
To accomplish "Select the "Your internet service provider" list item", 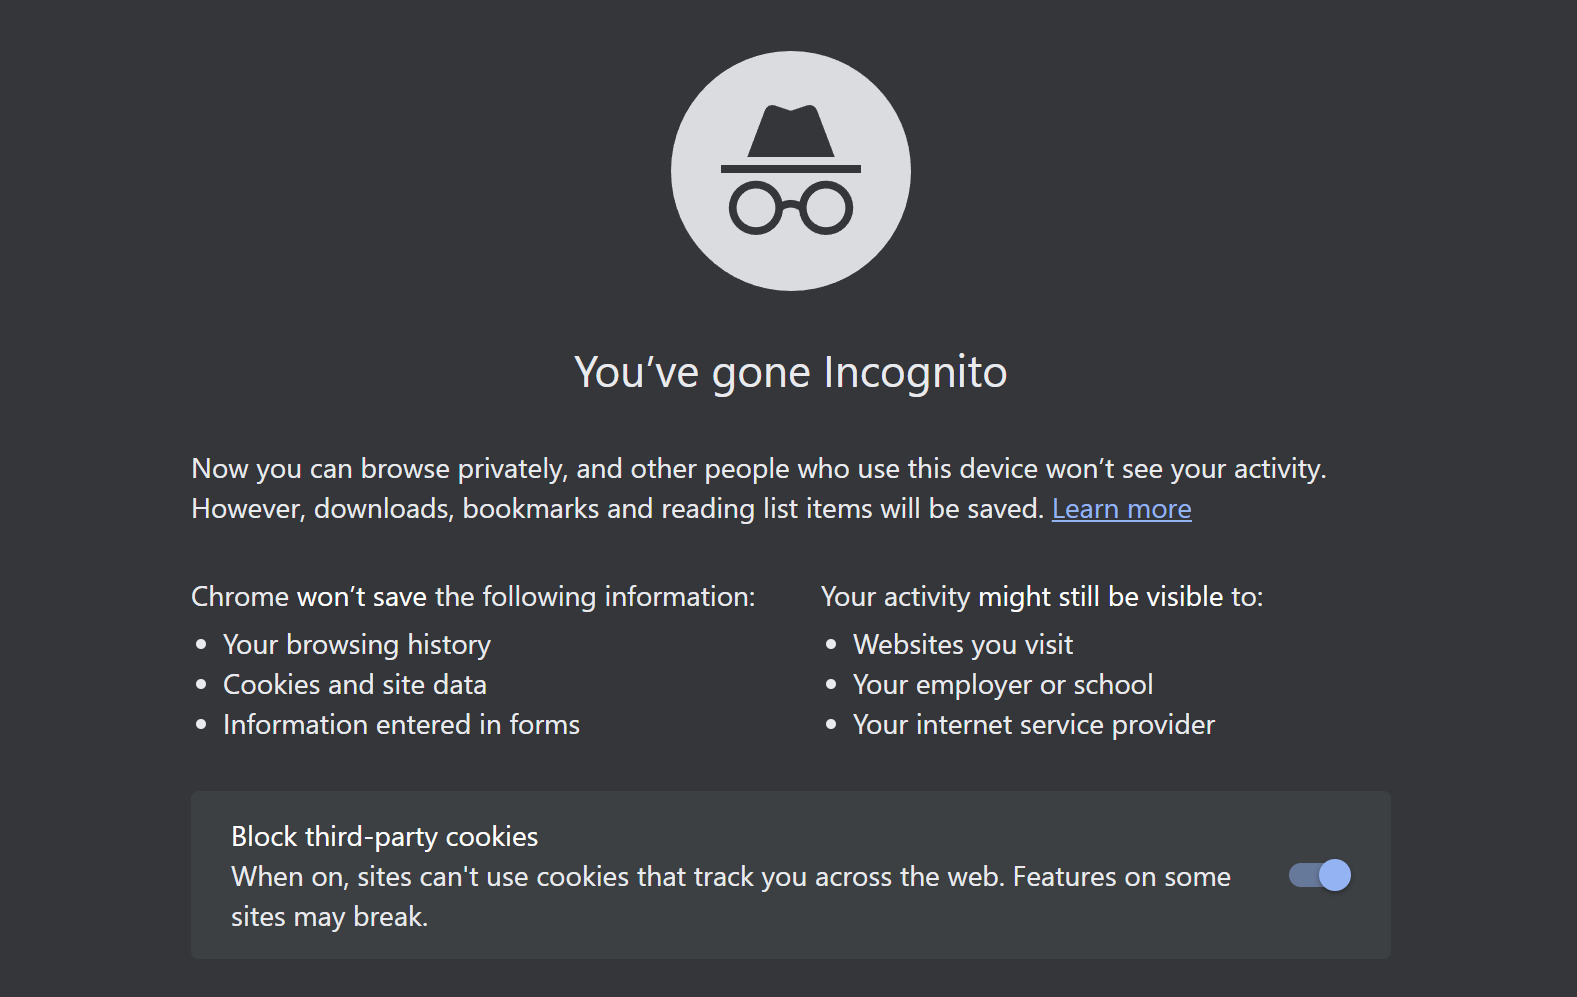I will (x=1034, y=725).
